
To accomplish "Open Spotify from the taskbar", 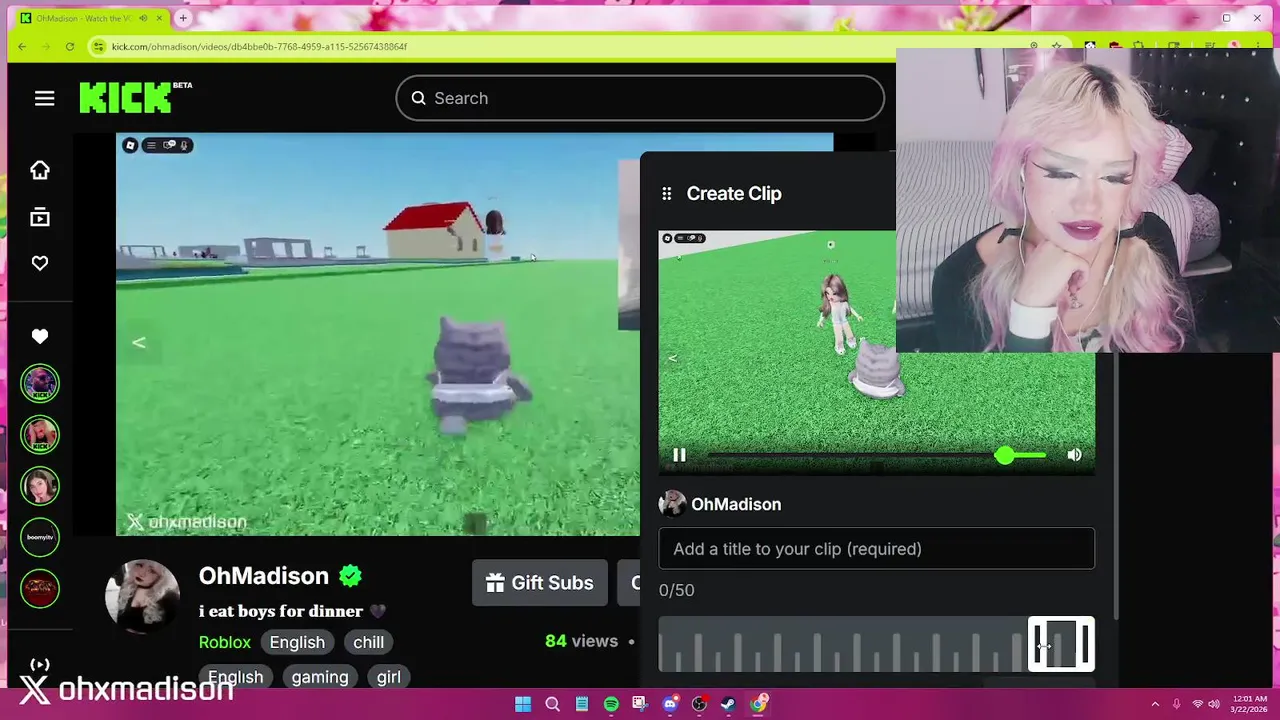I will (x=611, y=704).
